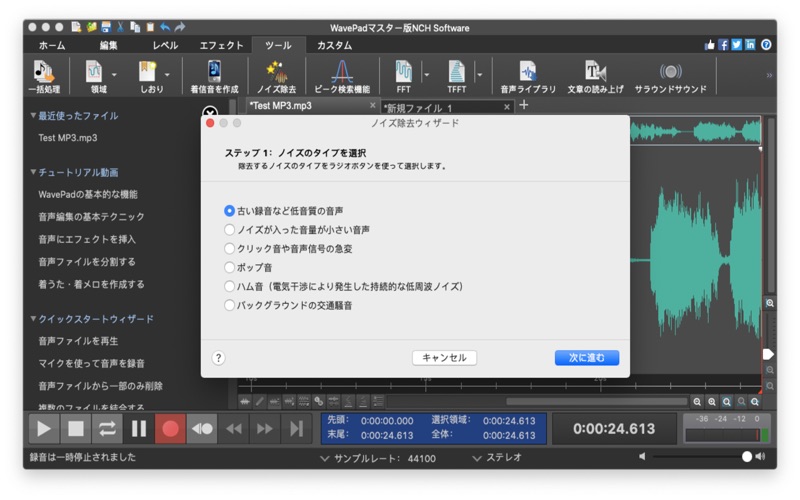Stop playback with the stop button
Viewport: 800px width, 500px height.
tap(76, 429)
